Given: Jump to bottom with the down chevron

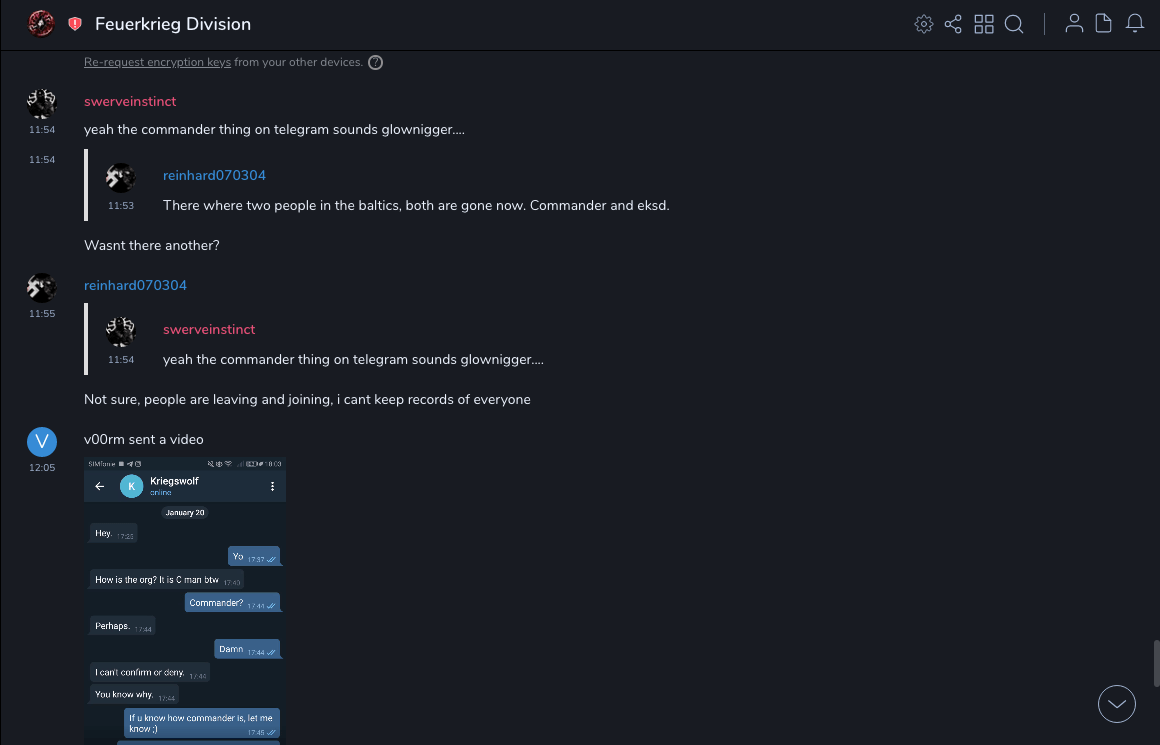Looking at the screenshot, I should tap(1117, 704).
